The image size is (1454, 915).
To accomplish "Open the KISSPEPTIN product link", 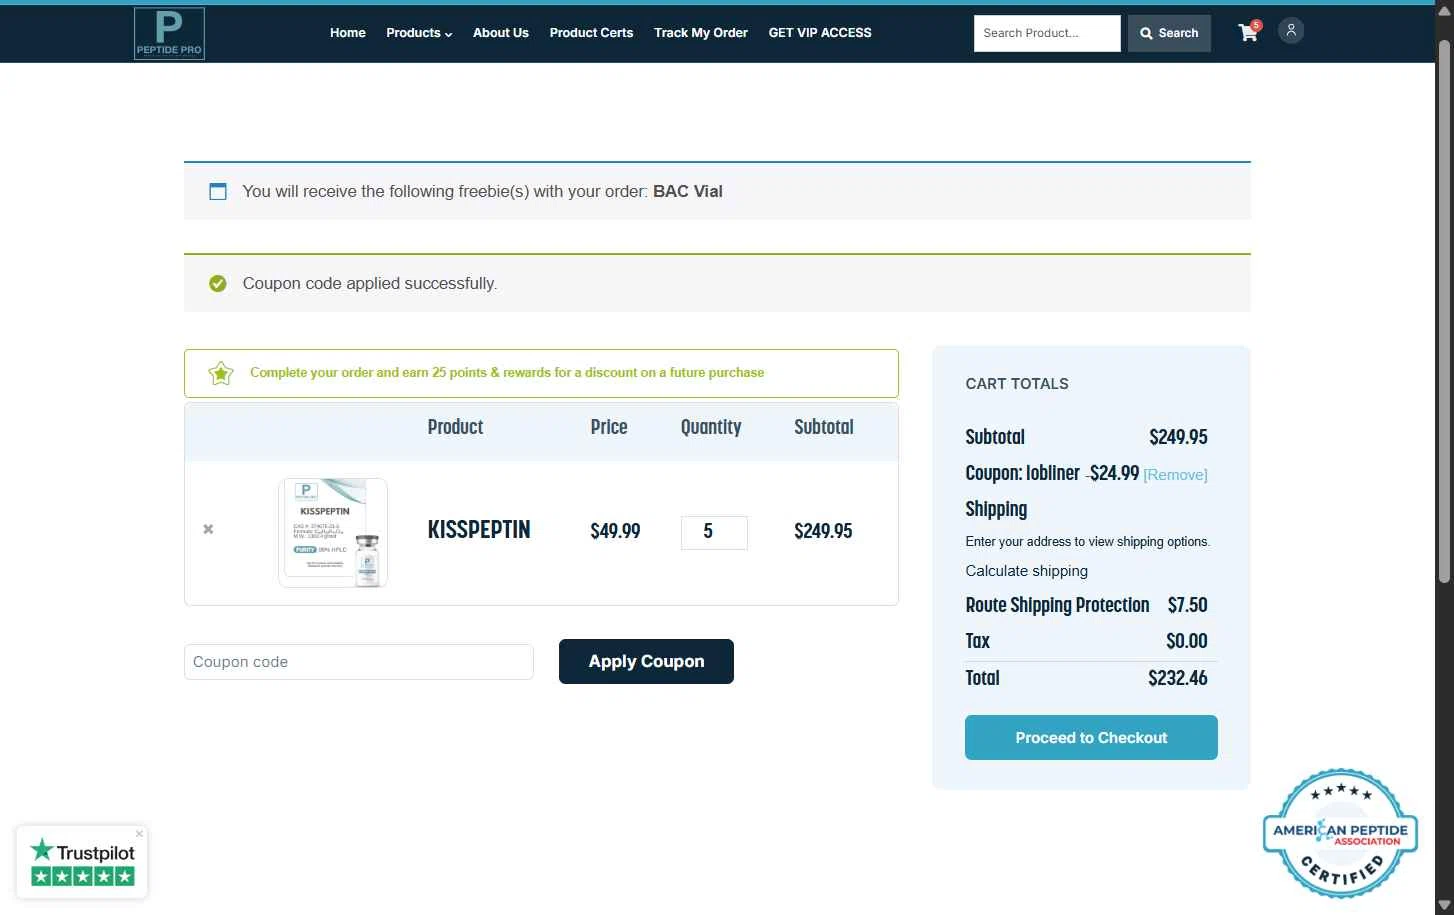I will pyautogui.click(x=479, y=530).
